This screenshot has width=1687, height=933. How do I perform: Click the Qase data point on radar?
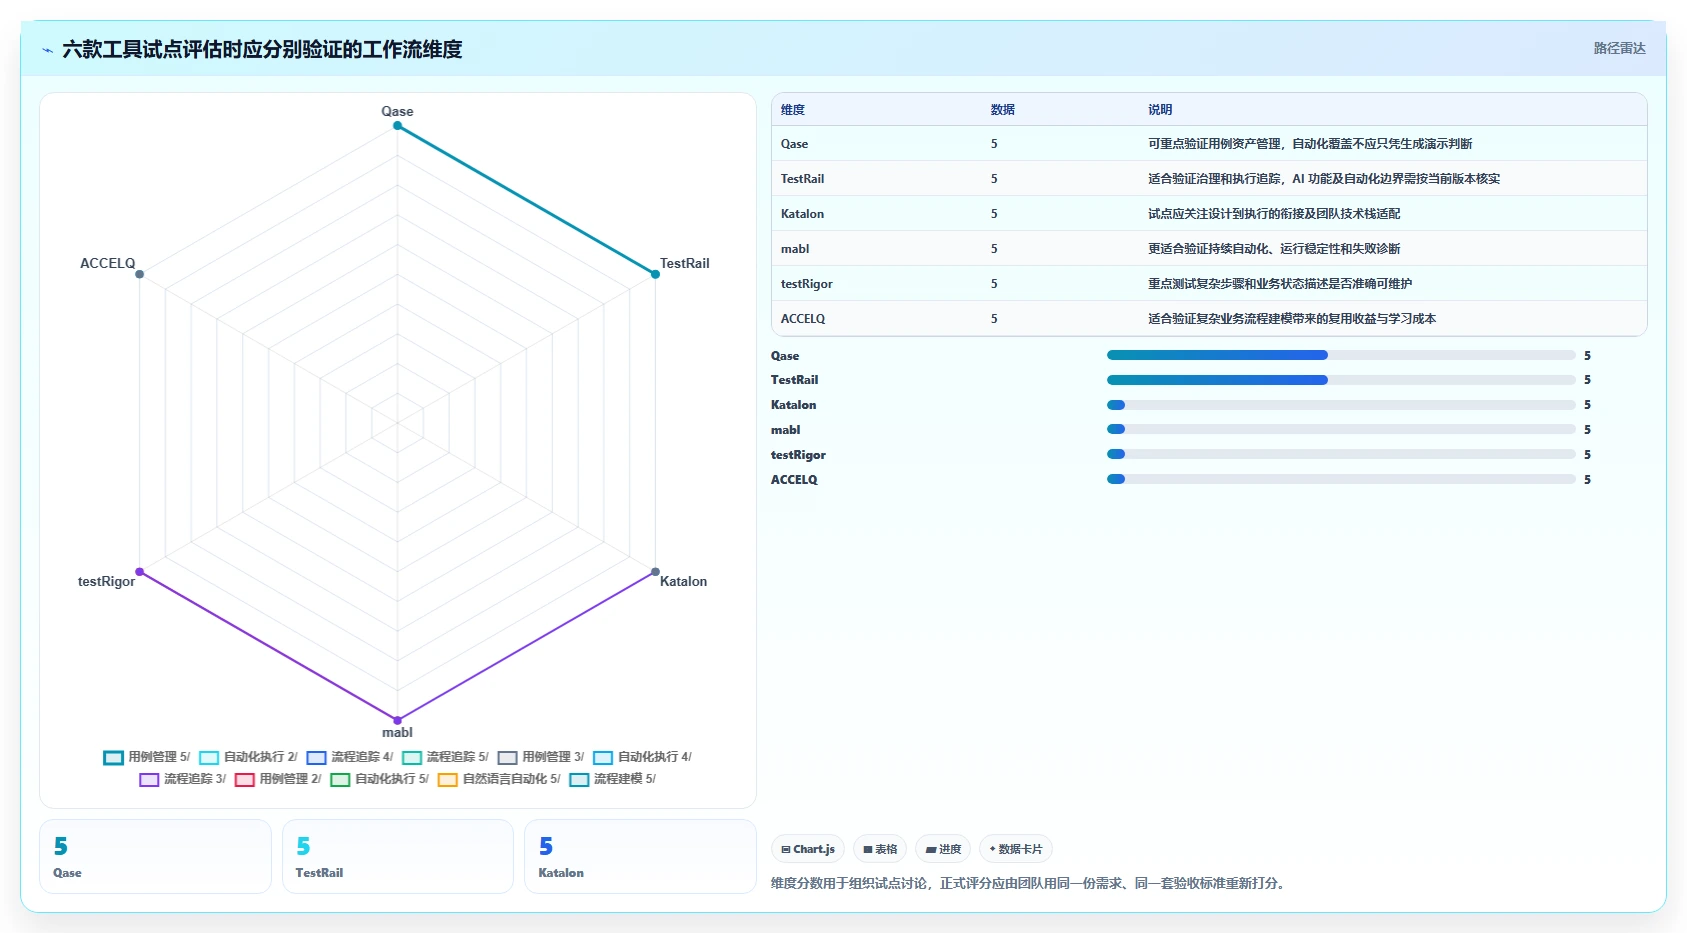point(397,126)
